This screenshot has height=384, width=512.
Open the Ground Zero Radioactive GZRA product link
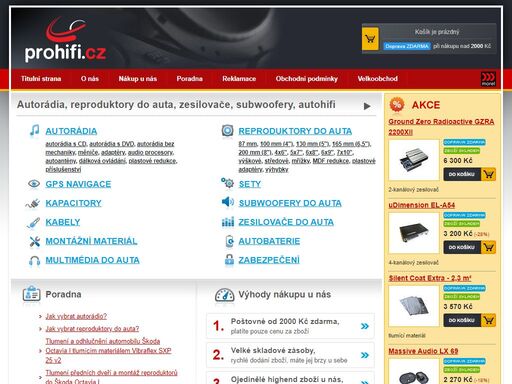441,127
